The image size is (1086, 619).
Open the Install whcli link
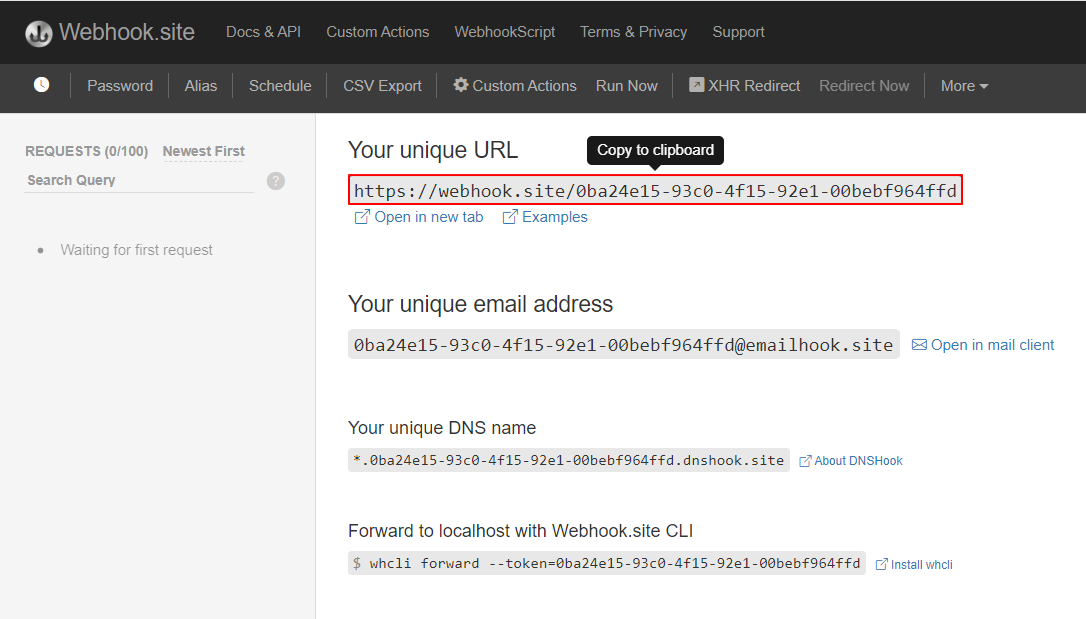click(x=921, y=565)
